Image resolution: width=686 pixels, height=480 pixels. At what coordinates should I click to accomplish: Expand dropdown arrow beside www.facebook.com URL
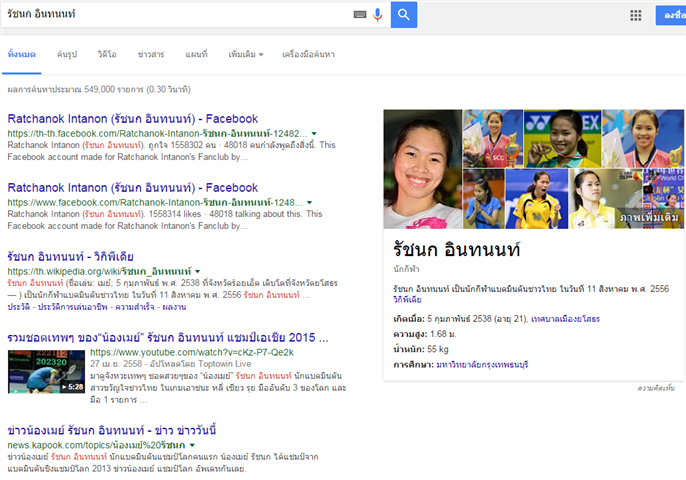pyautogui.click(x=309, y=203)
